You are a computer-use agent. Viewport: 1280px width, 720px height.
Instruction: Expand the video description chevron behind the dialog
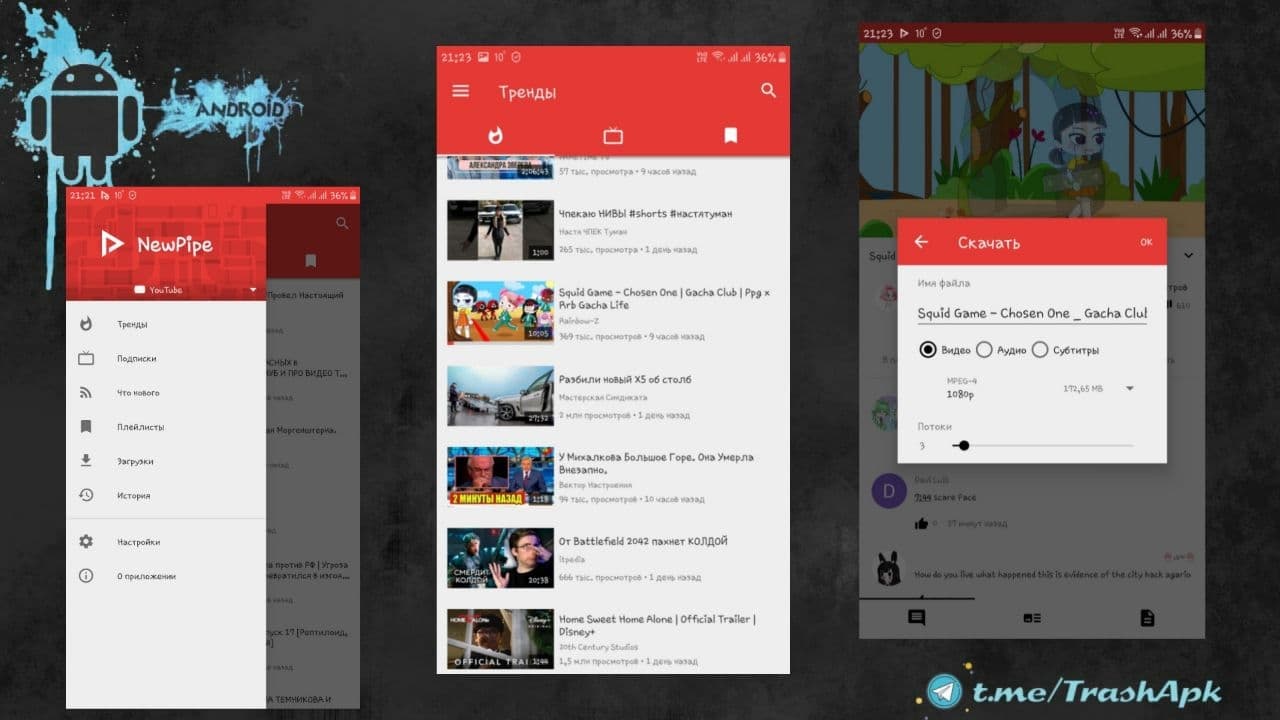(1189, 256)
